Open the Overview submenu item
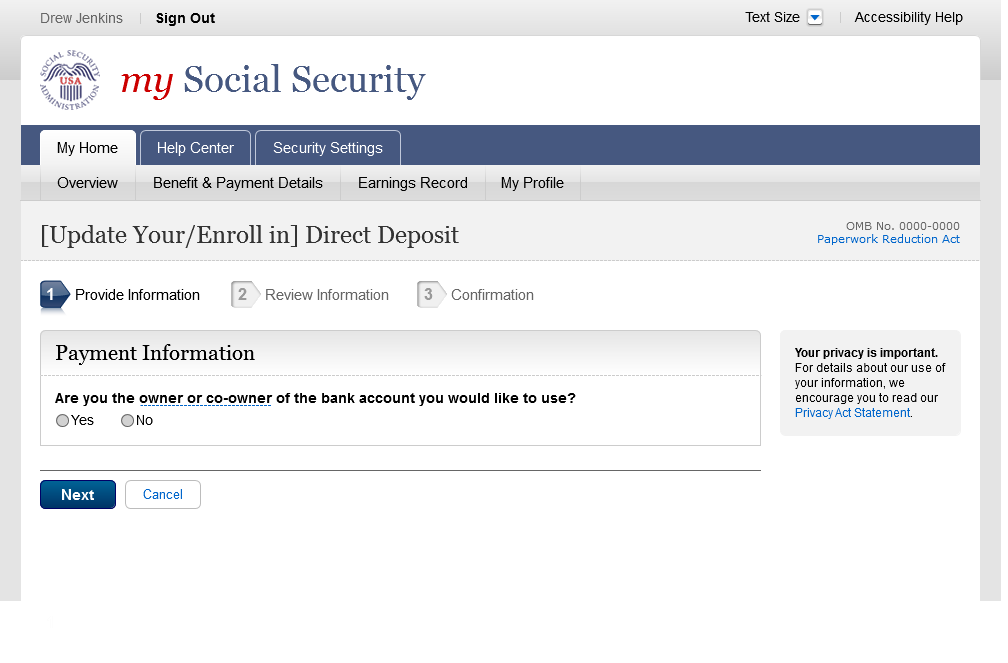Image resolution: width=1008 pixels, height=663 pixels. point(87,183)
